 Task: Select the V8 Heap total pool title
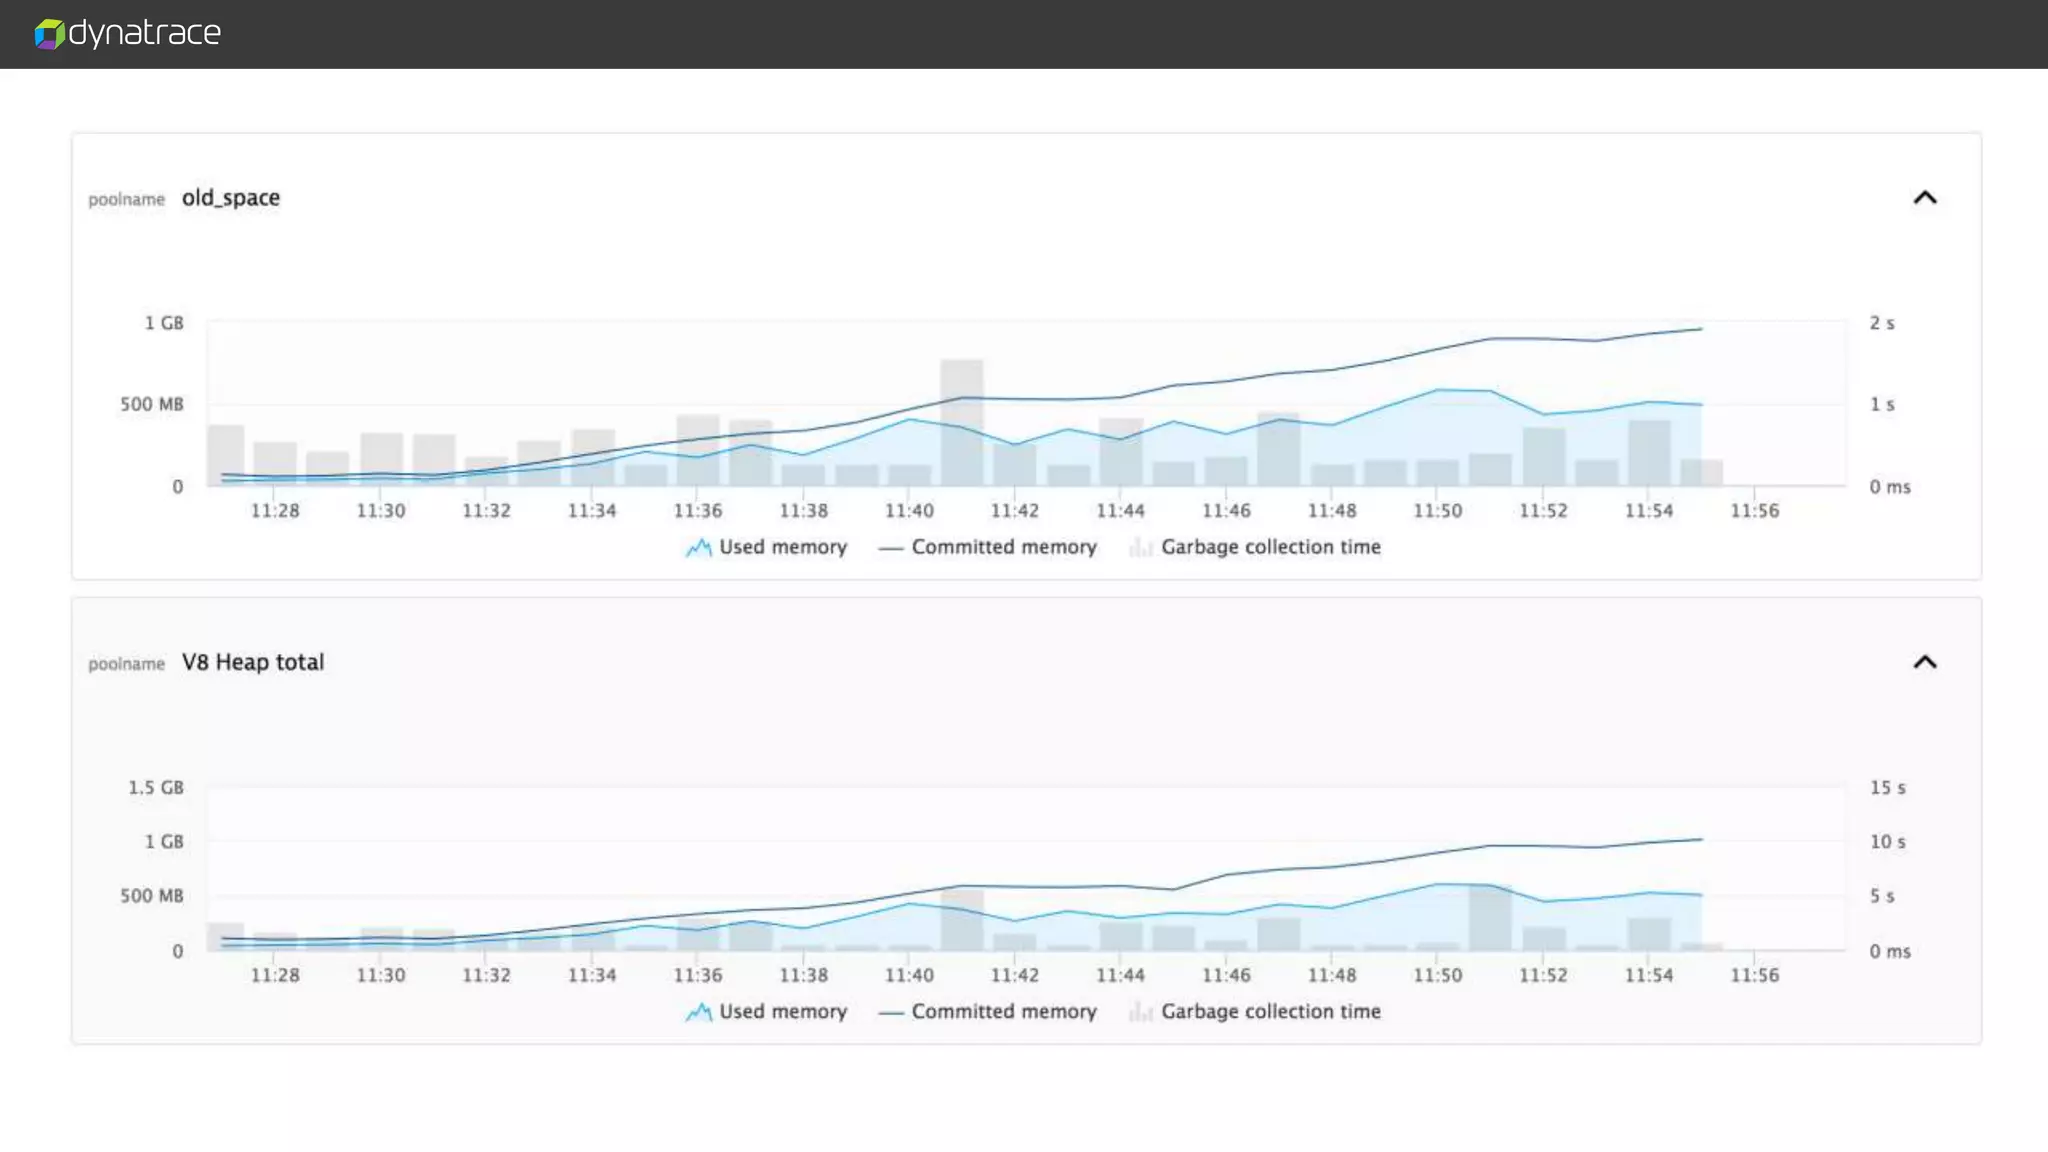point(253,662)
